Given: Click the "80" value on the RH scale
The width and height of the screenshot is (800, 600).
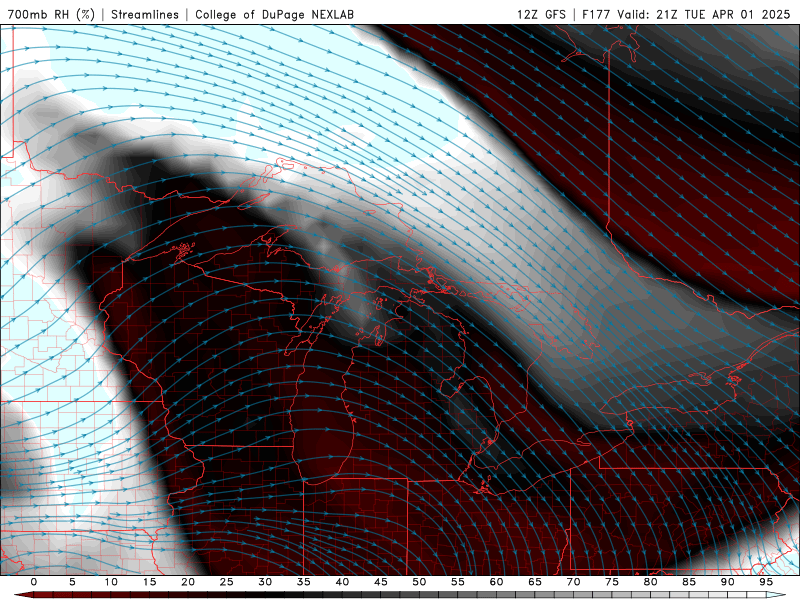Looking at the screenshot, I should coord(650,582).
